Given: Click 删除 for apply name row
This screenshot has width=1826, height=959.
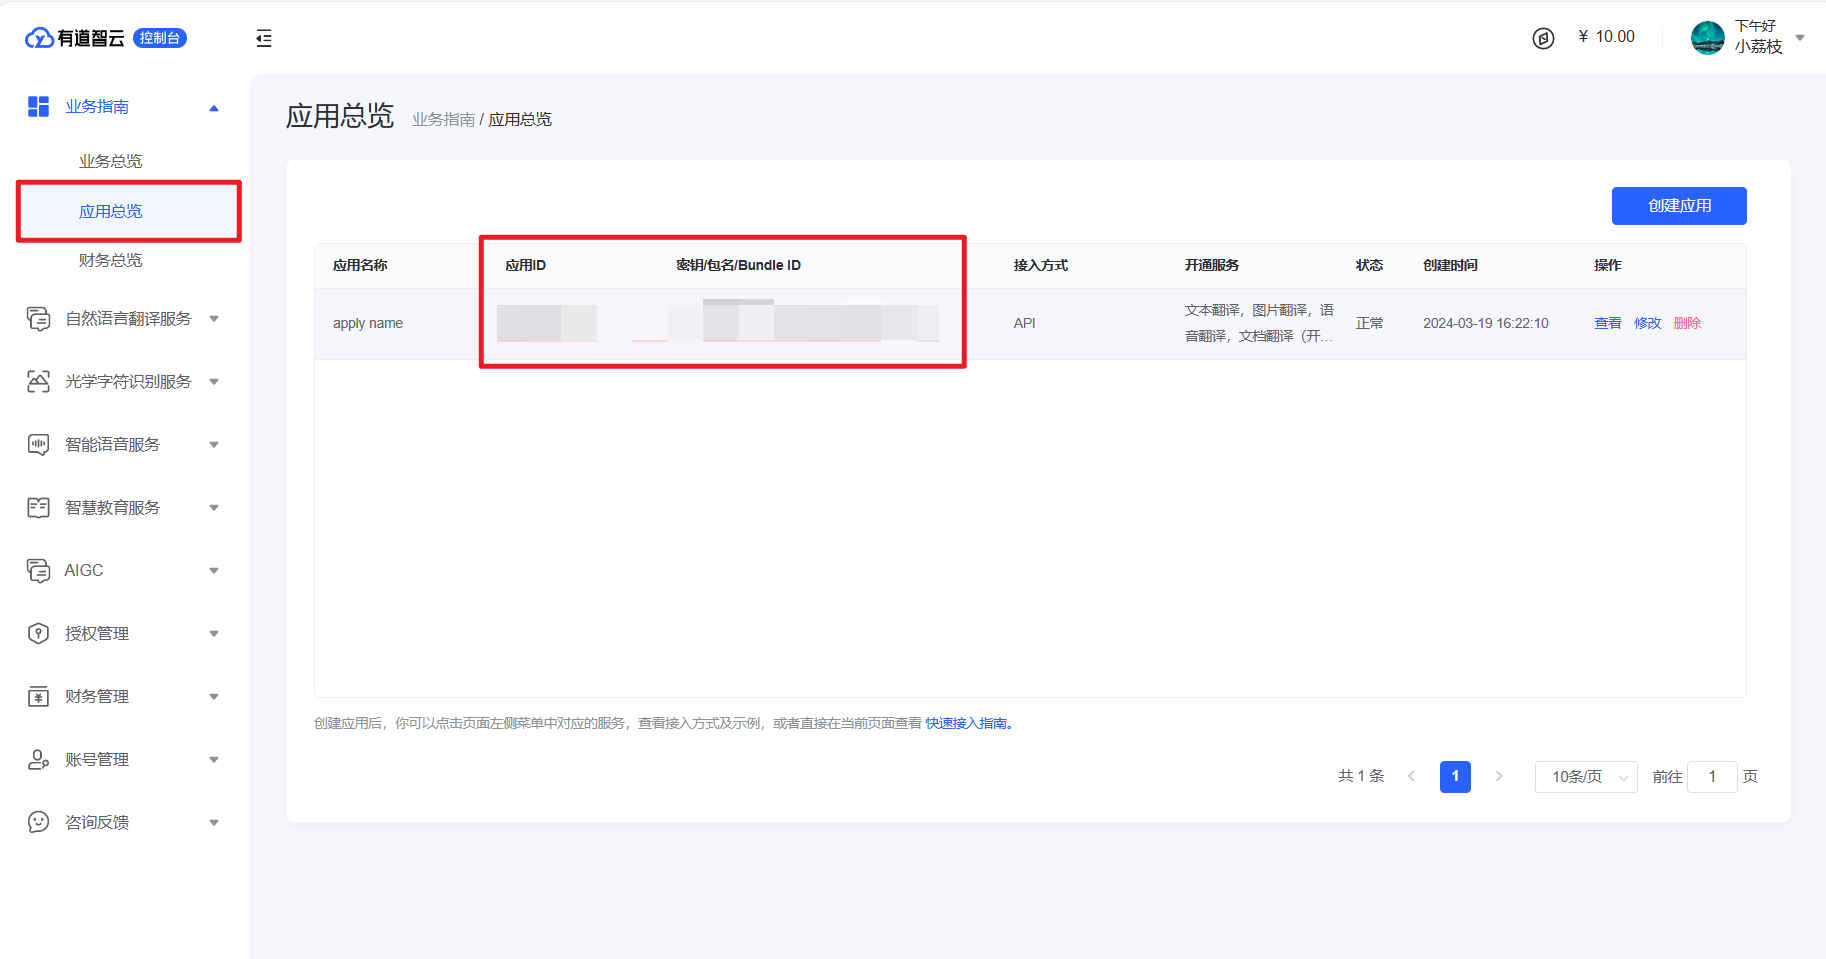Looking at the screenshot, I should click(x=1687, y=323).
